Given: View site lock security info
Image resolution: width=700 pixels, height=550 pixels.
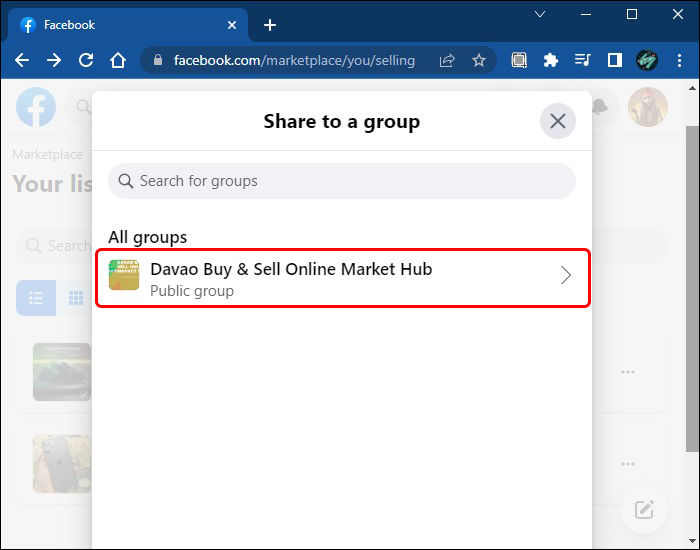Looking at the screenshot, I should point(158,60).
